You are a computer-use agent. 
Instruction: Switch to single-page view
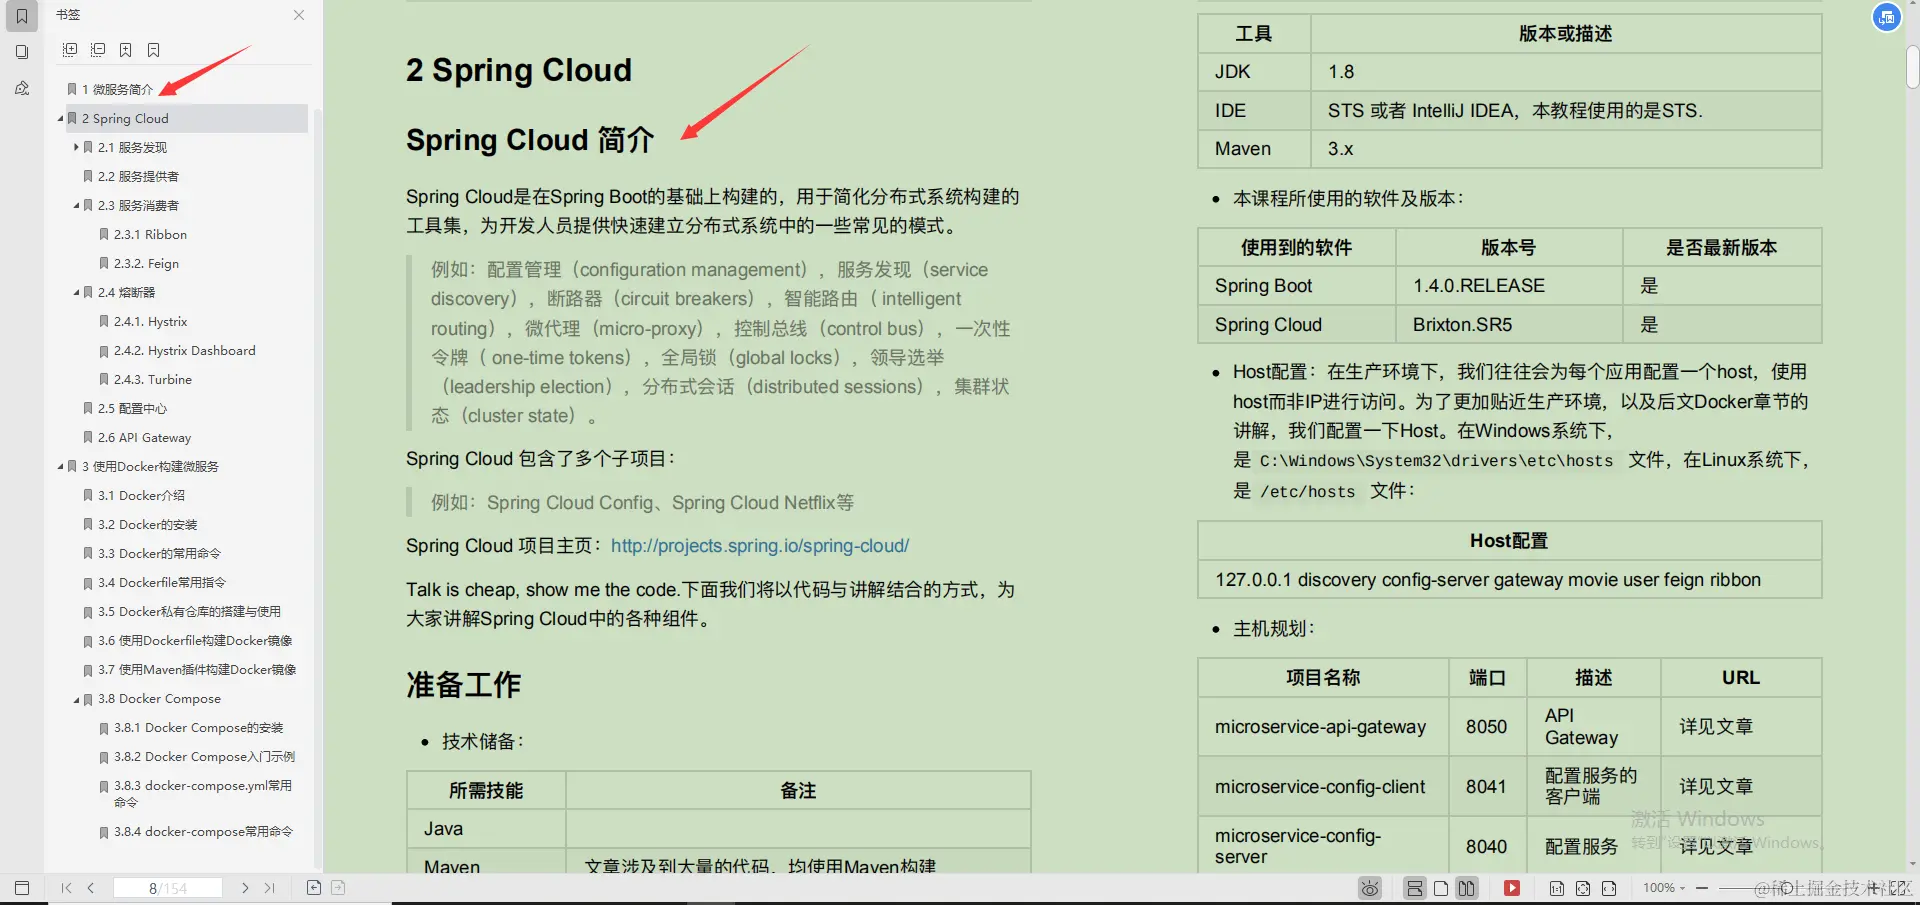[1441, 887]
